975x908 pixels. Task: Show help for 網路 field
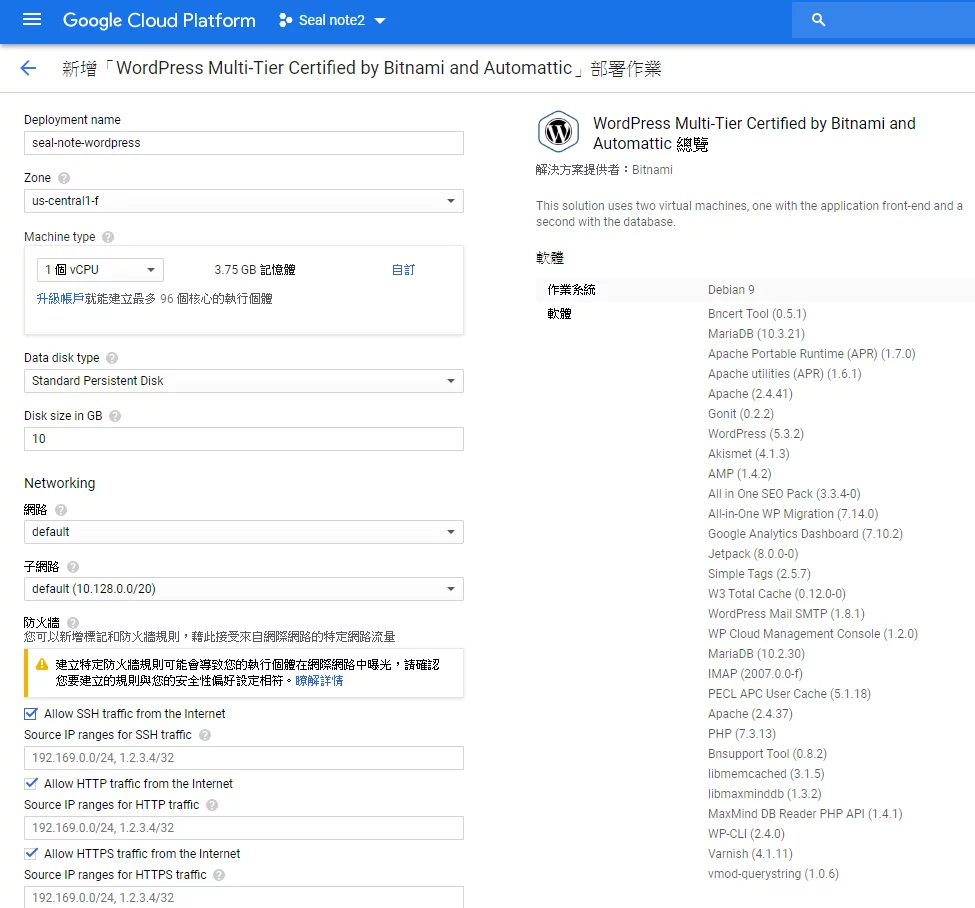[61, 510]
